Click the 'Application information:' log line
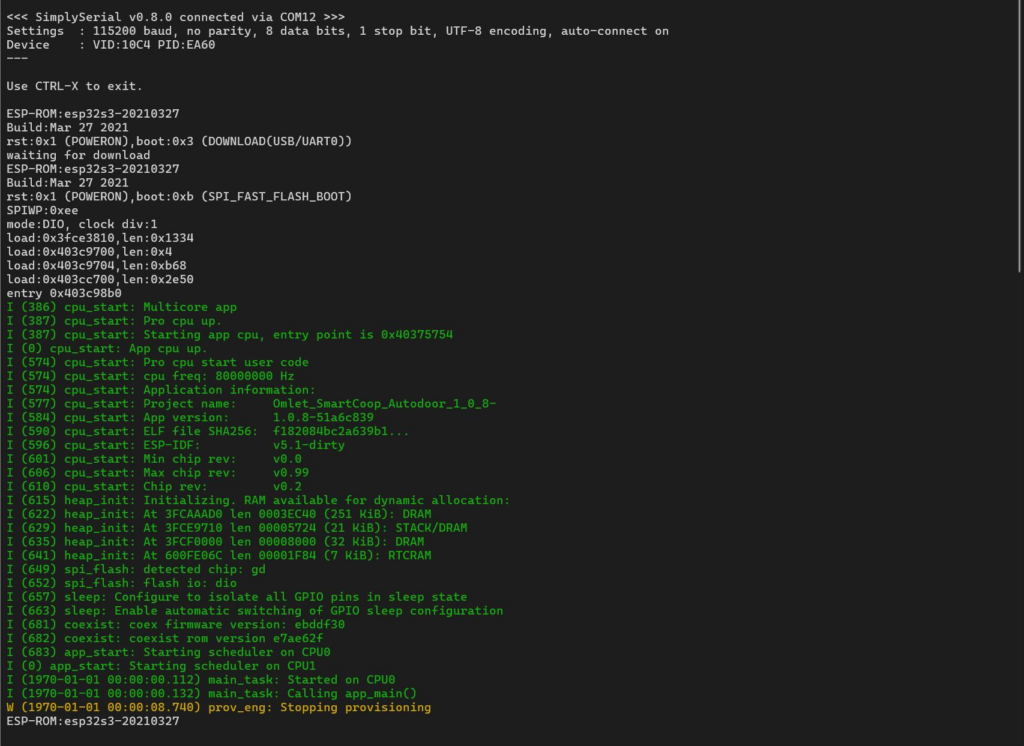1024x746 pixels. (x=161, y=390)
